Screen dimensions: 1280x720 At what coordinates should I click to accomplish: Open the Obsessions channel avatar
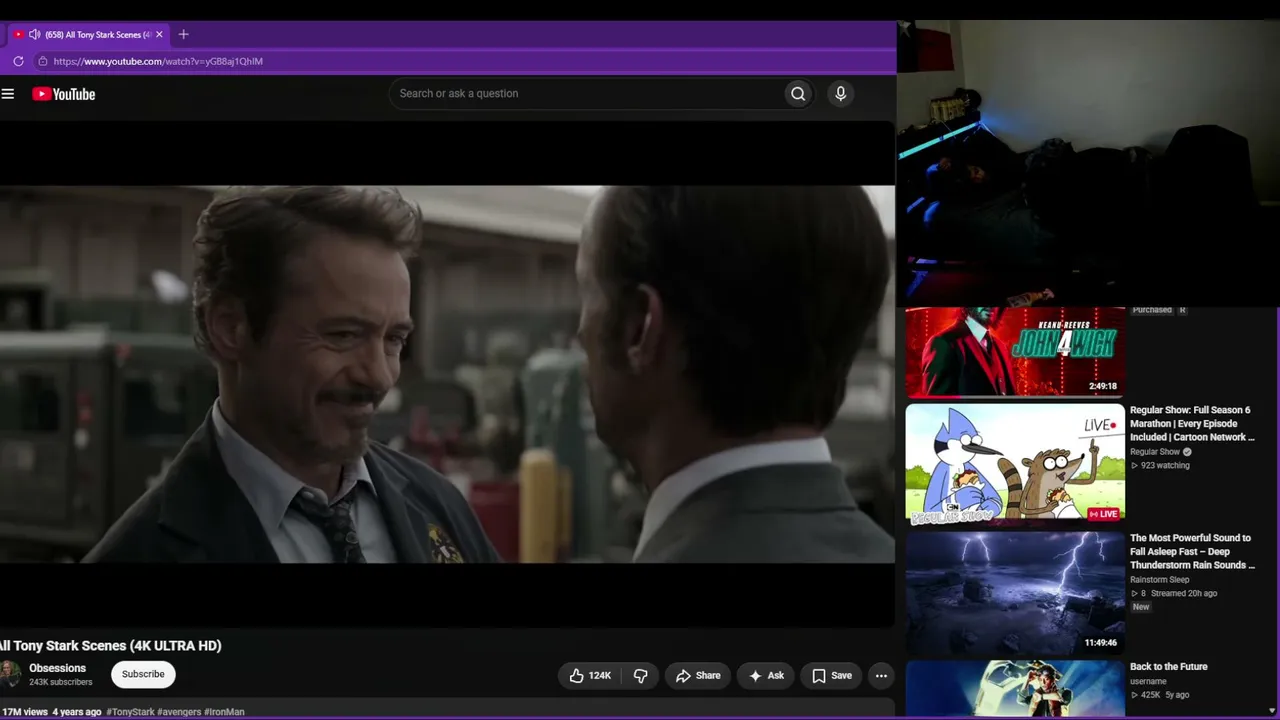pos(9,674)
